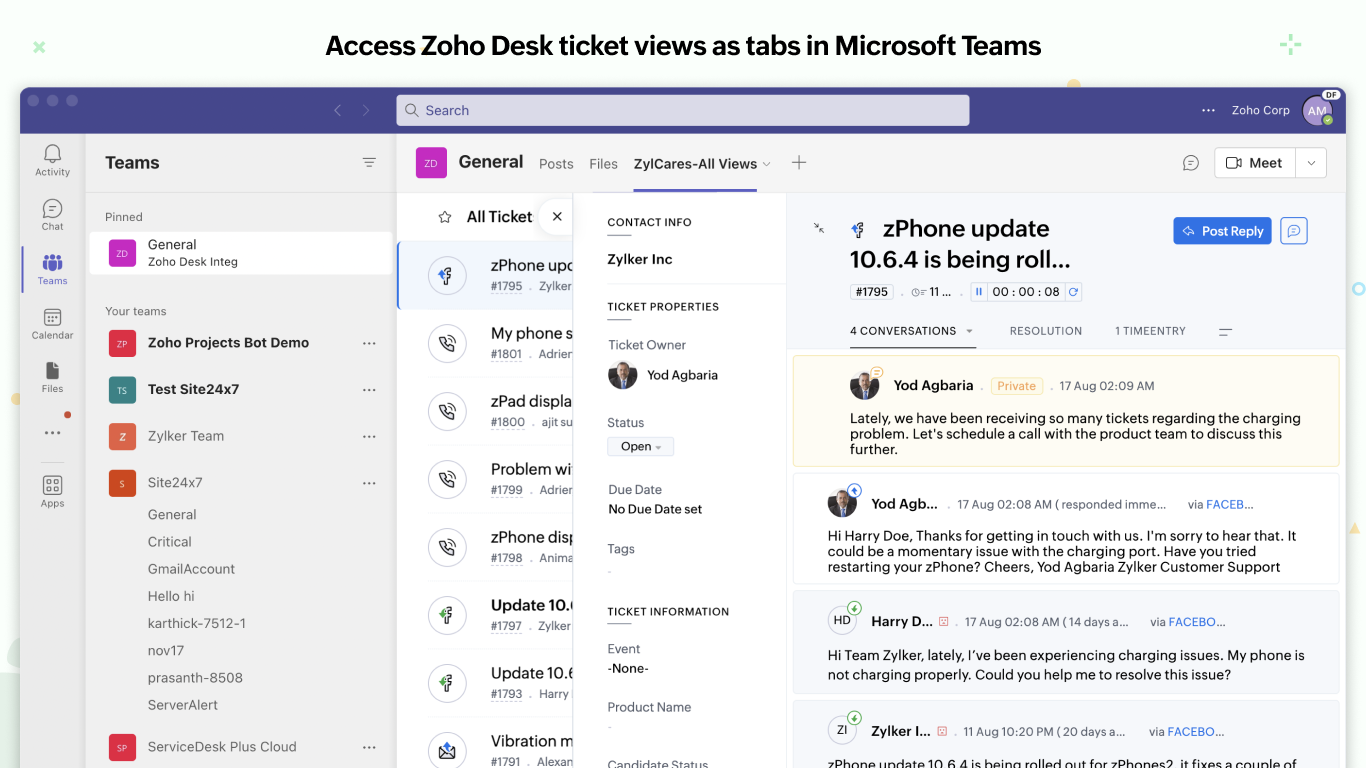The height and width of the screenshot is (768, 1366).
Task: Click the comment icon beside Post Reply
Action: (x=1294, y=231)
